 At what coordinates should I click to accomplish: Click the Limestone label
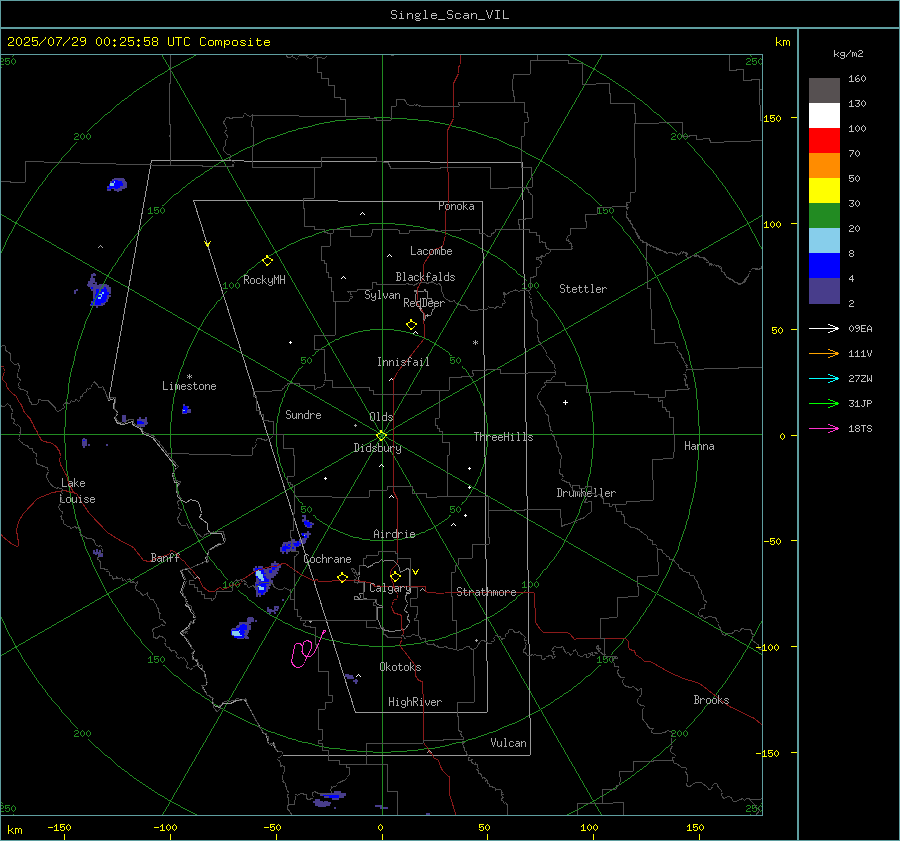[x=189, y=386]
